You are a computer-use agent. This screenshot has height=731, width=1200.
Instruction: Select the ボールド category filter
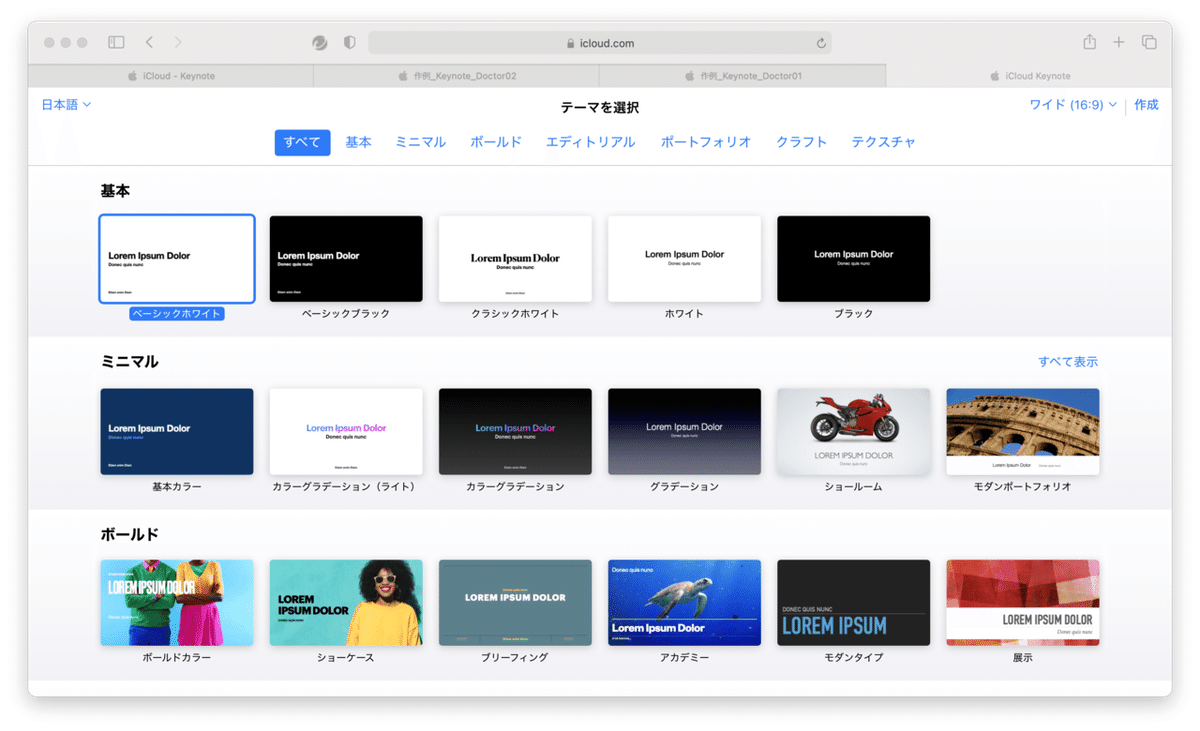(x=496, y=142)
